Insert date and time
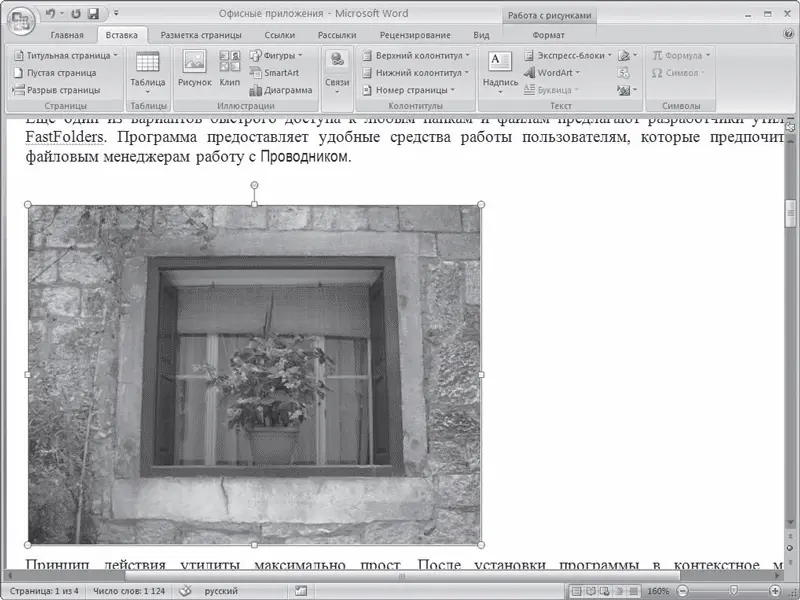This screenshot has height=600, width=800. pyautogui.click(x=623, y=72)
